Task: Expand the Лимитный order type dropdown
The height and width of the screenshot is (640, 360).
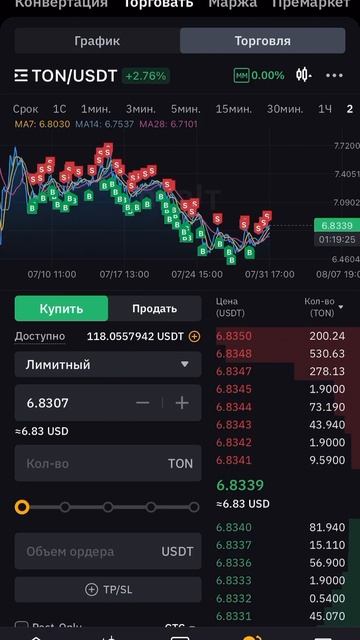Action: [108, 364]
